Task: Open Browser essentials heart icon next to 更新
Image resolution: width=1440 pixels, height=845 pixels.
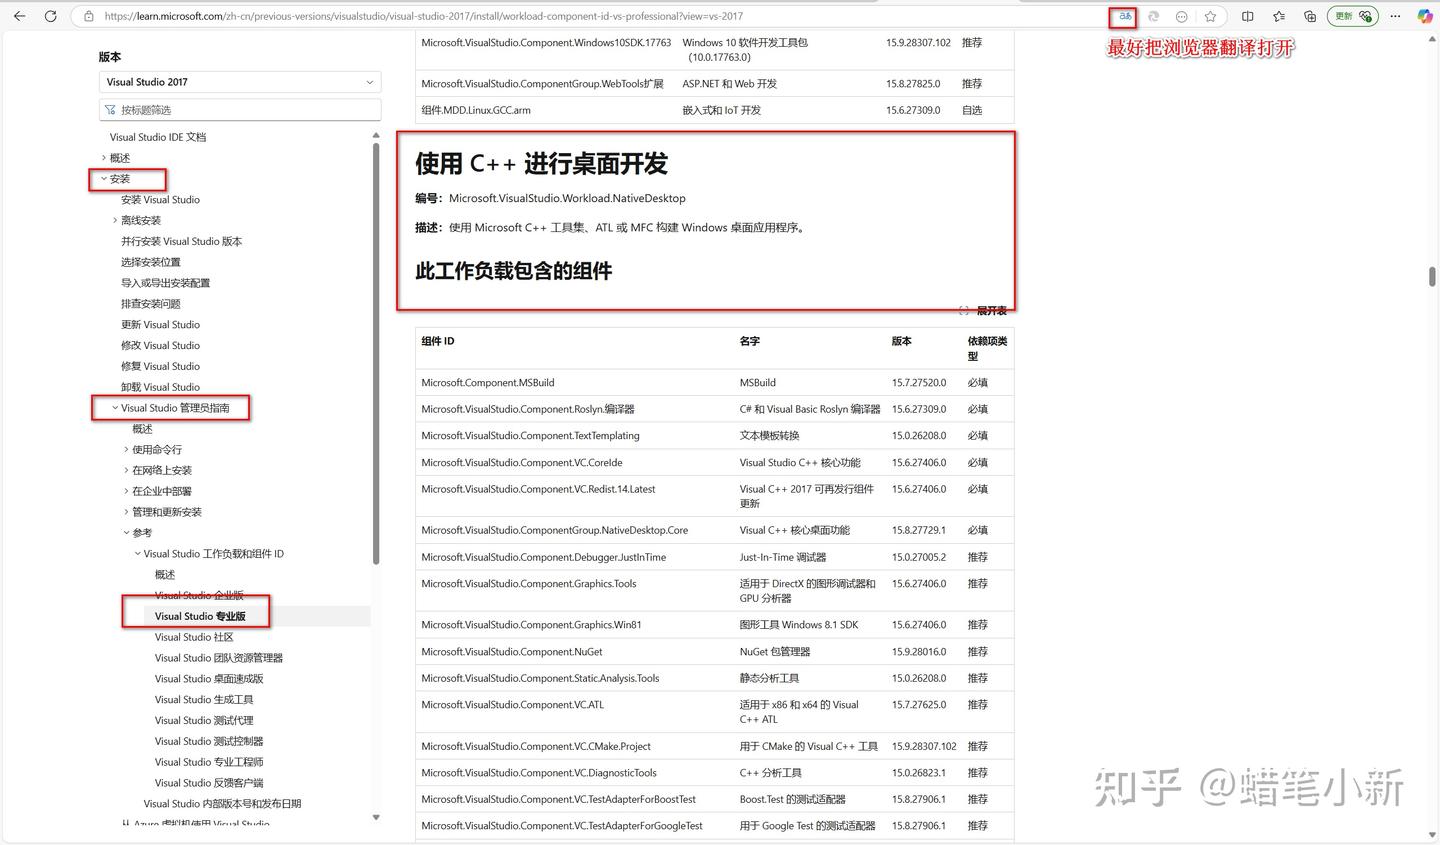Action: pos(1364,16)
